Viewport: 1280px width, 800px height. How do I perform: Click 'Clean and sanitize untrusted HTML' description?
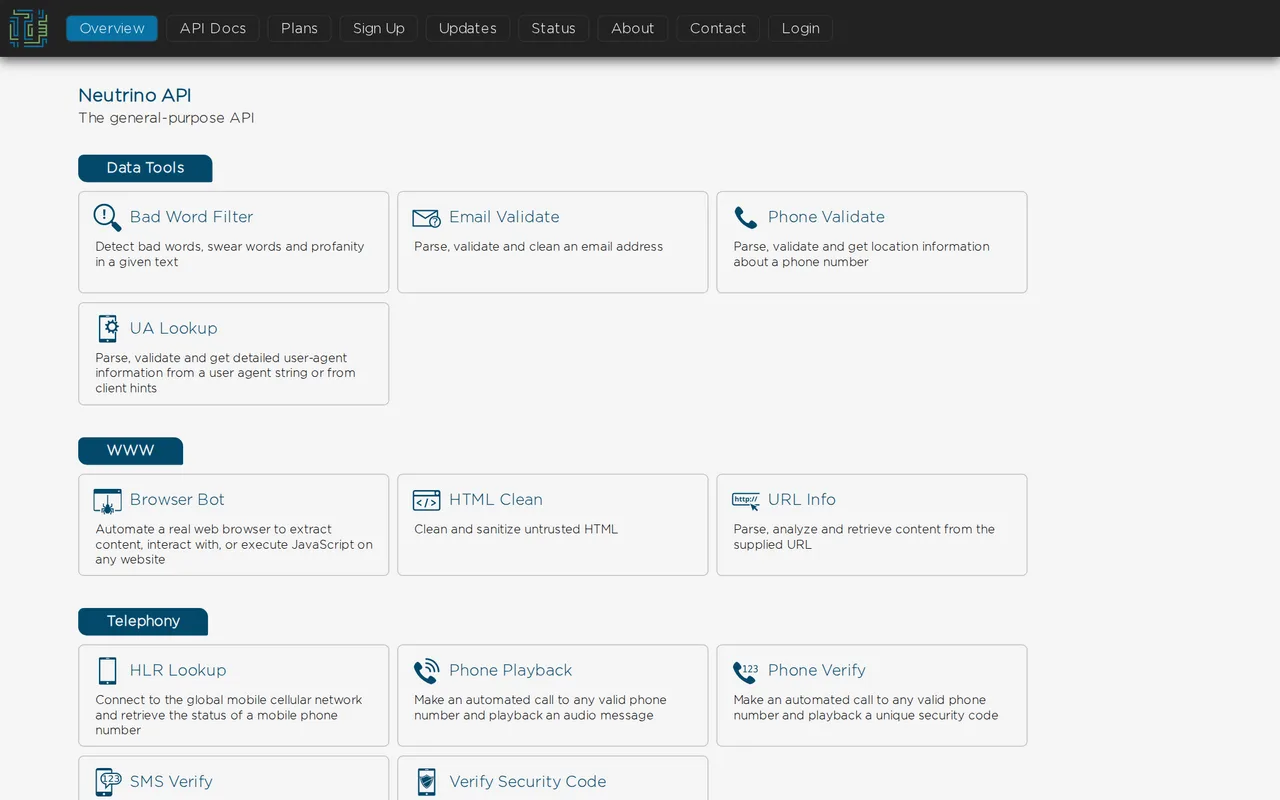516,529
